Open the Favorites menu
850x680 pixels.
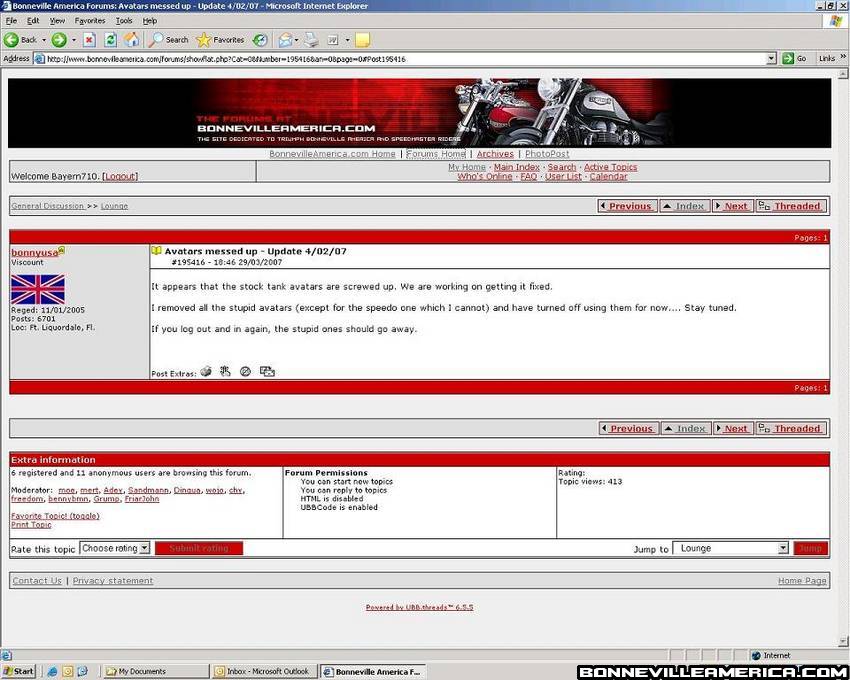click(x=90, y=21)
